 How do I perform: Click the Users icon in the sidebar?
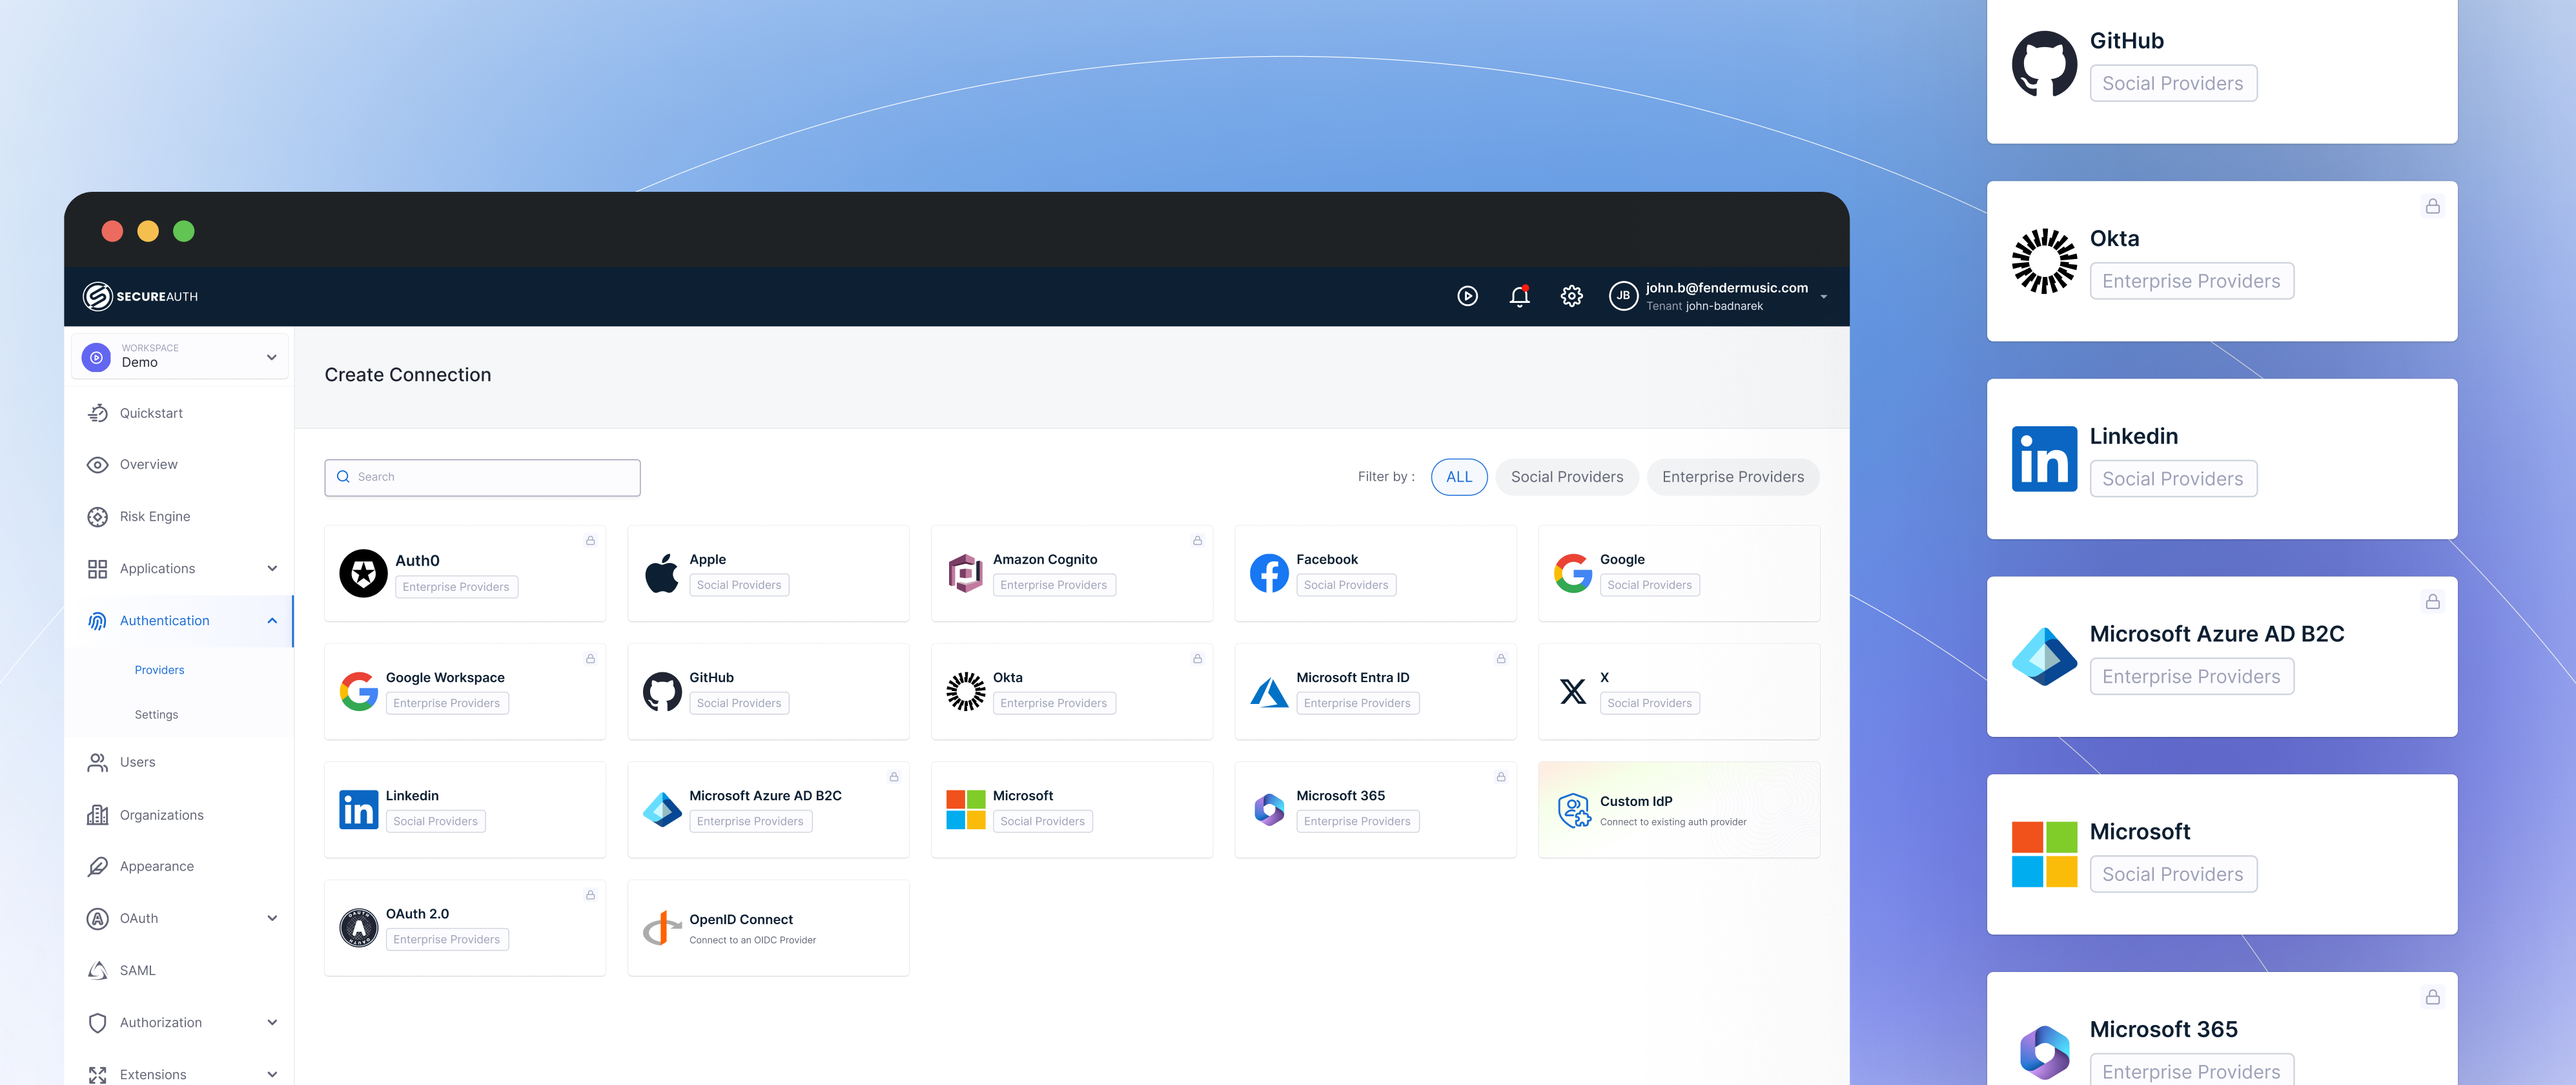tap(97, 761)
